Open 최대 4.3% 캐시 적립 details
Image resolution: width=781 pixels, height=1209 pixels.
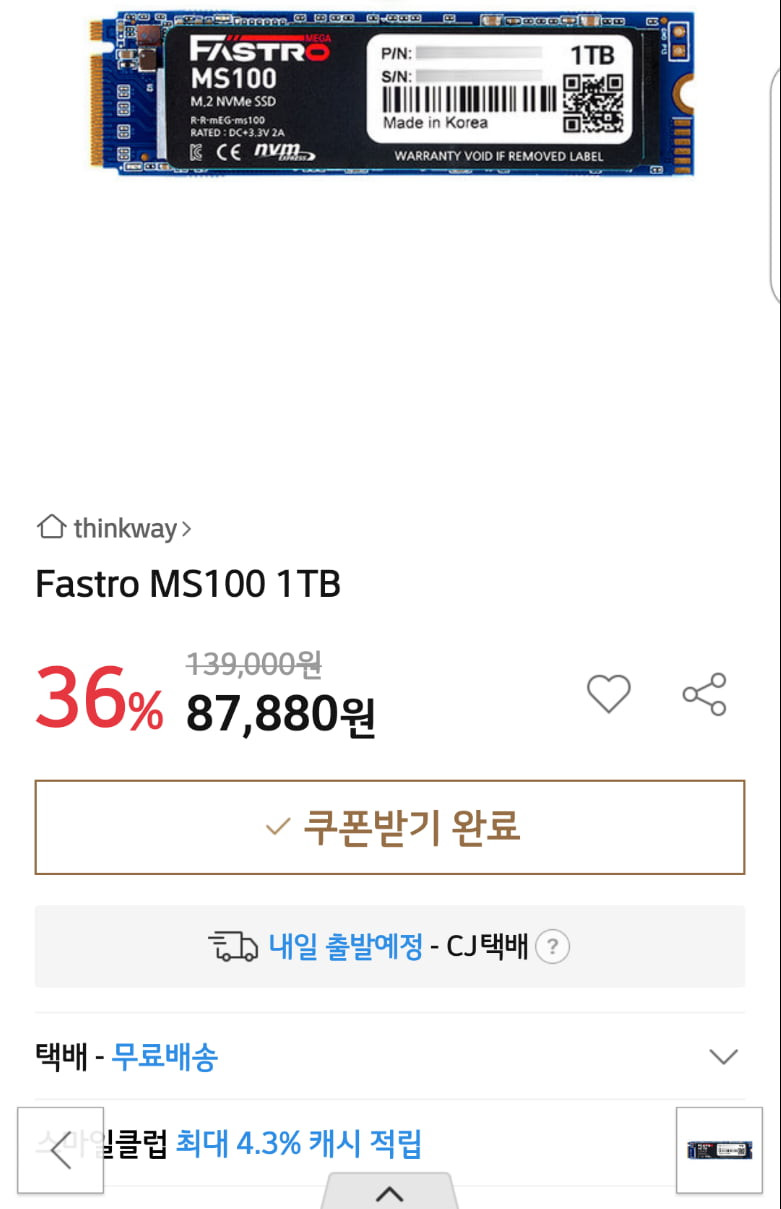[298, 1143]
